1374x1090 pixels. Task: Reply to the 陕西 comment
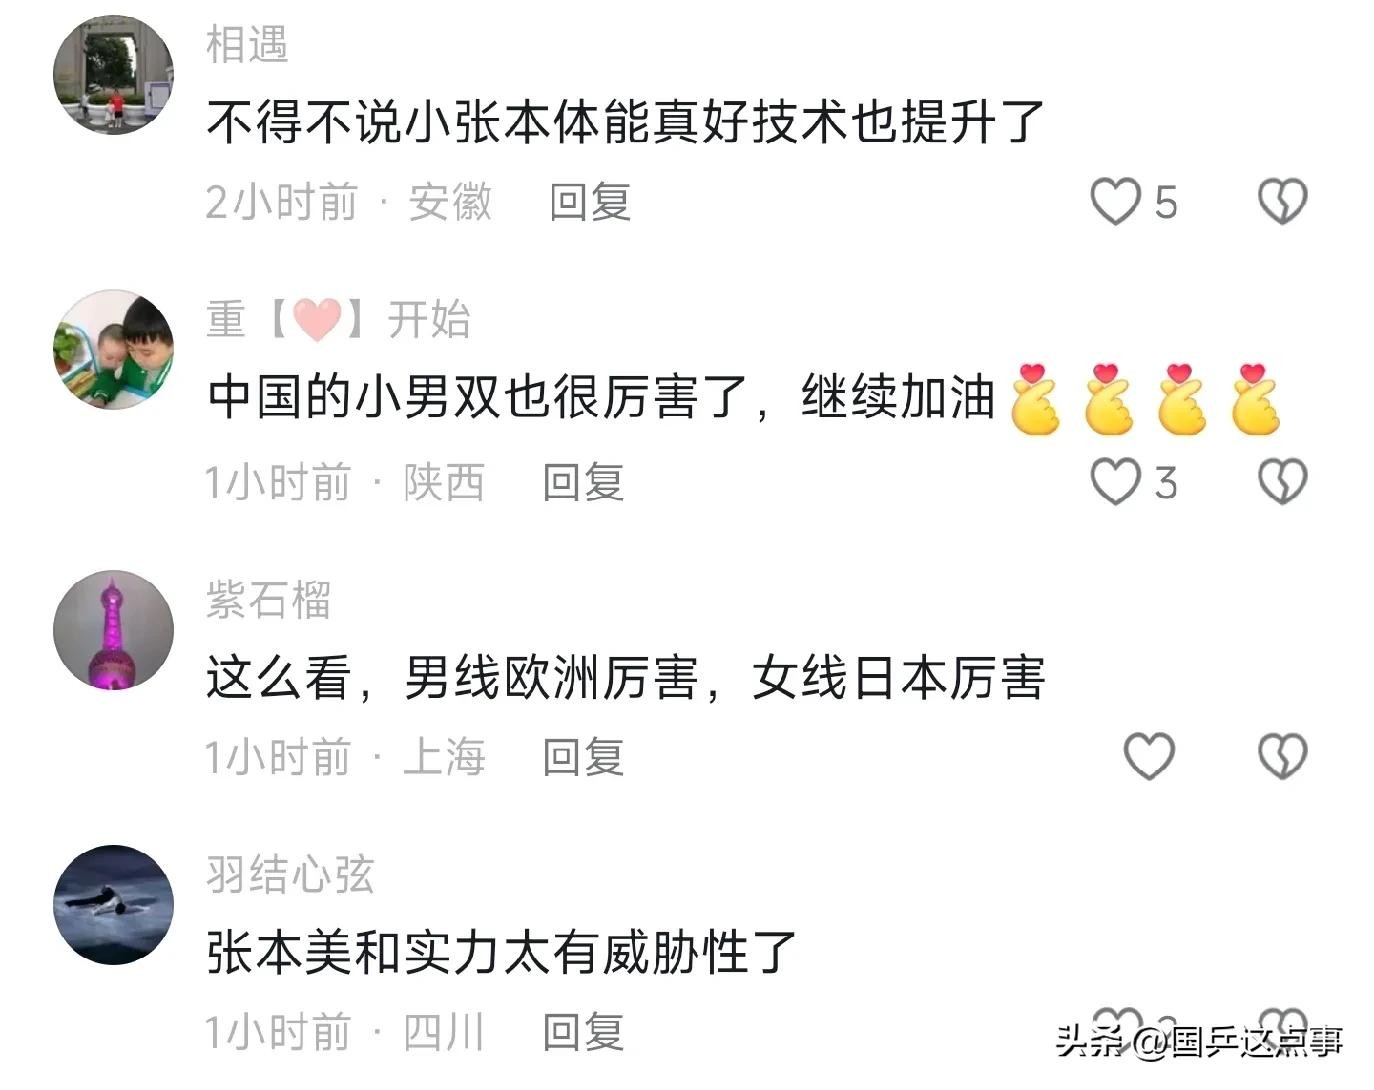[x=583, y=483]
